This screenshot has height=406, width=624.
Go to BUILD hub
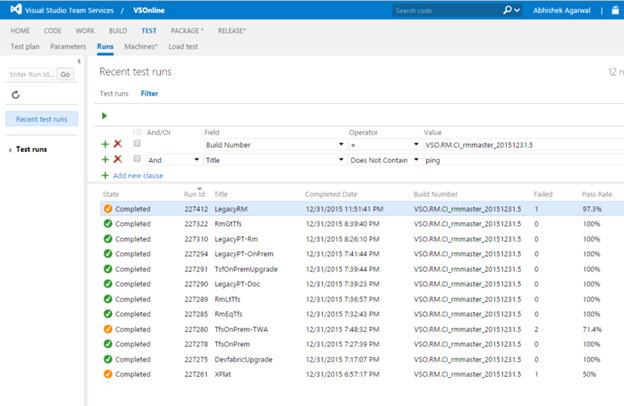click(x=118, y=31)
